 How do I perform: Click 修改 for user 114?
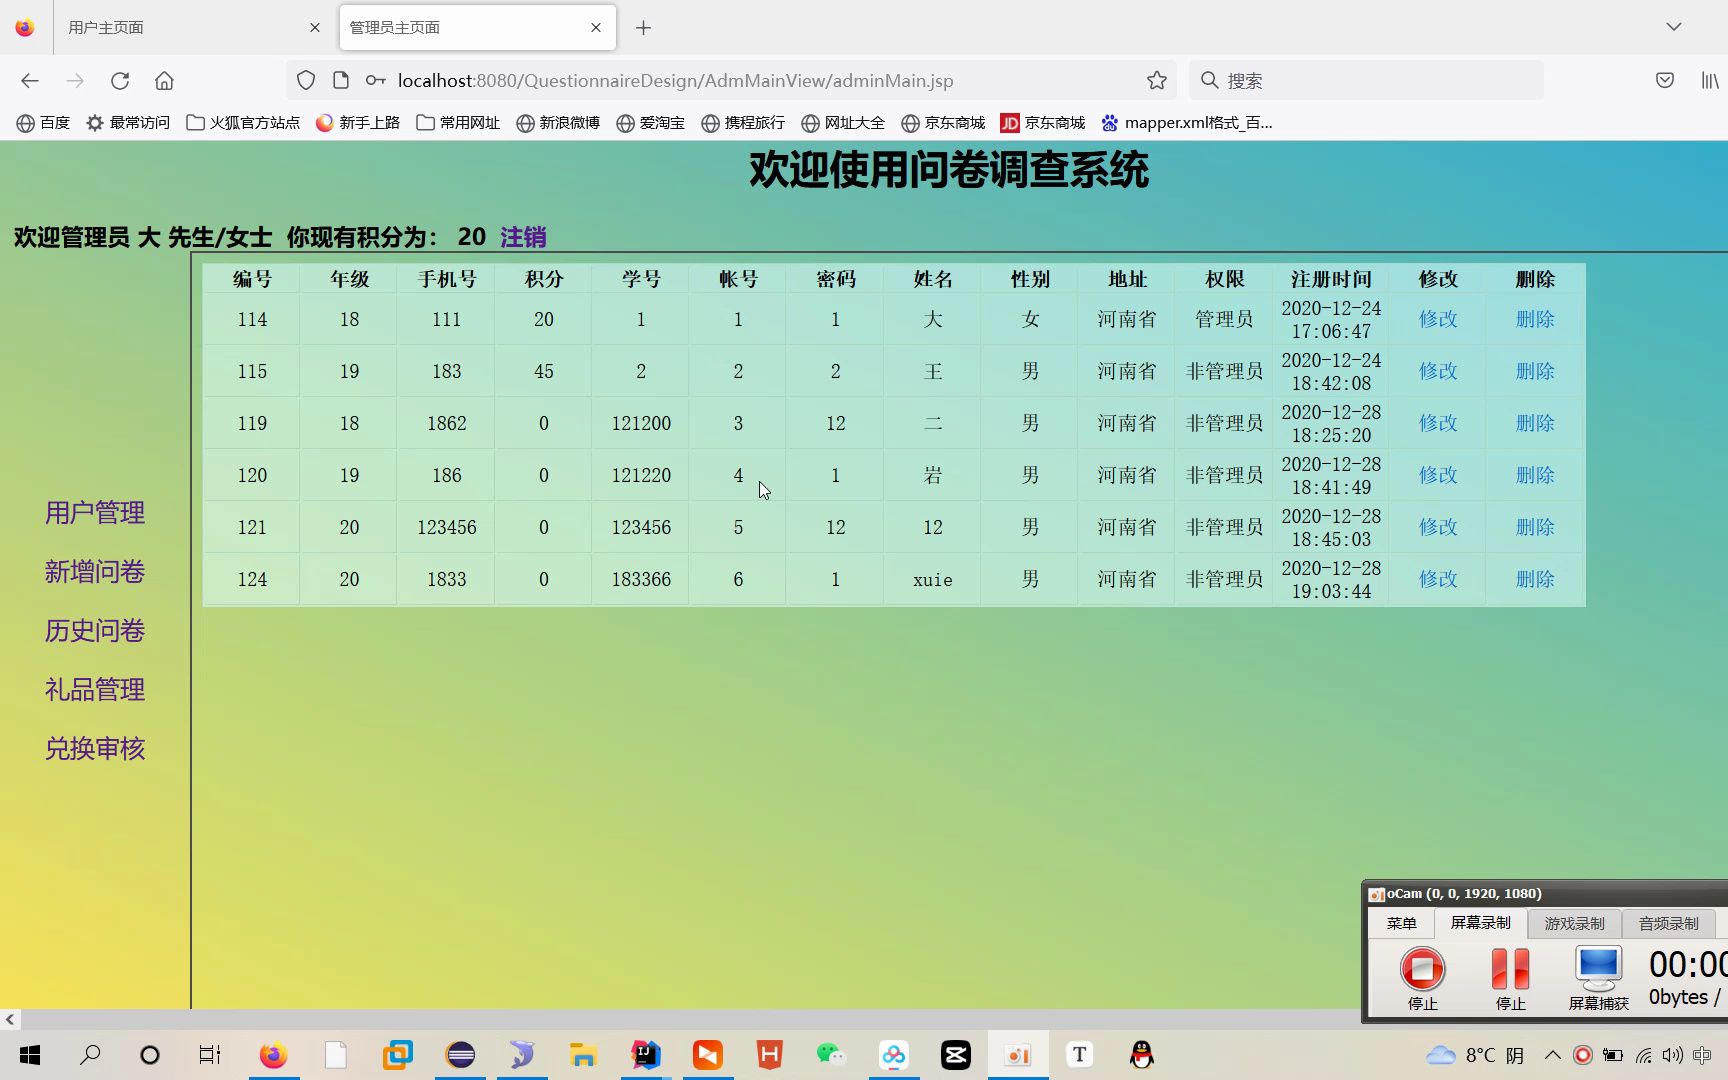click(x=1437, y=319)
